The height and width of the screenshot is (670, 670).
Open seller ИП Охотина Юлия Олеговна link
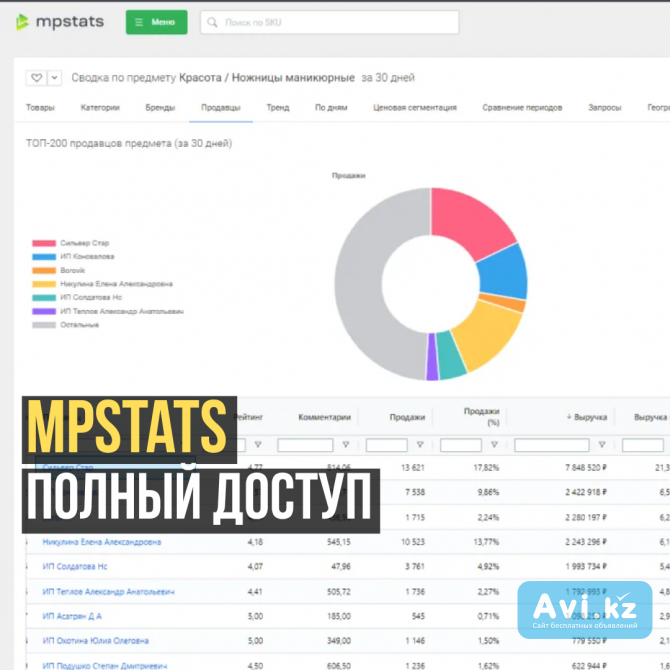pos(95,641)
